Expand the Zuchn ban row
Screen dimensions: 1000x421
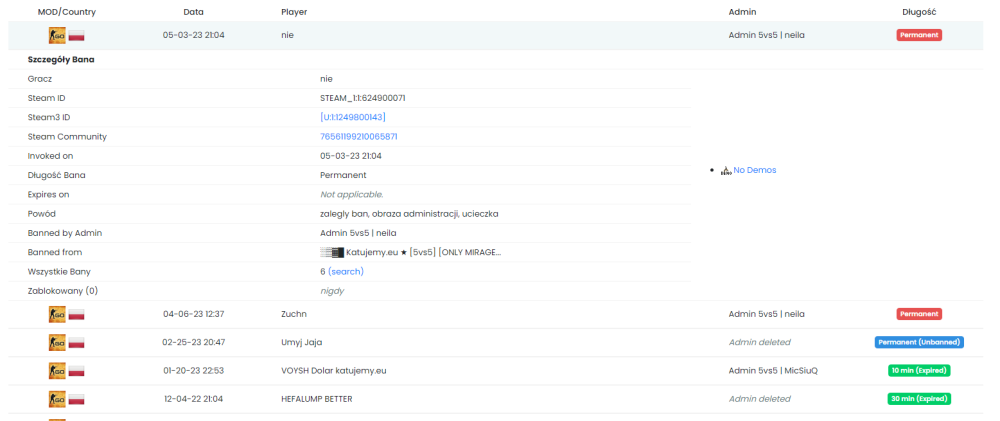point(496,314)
